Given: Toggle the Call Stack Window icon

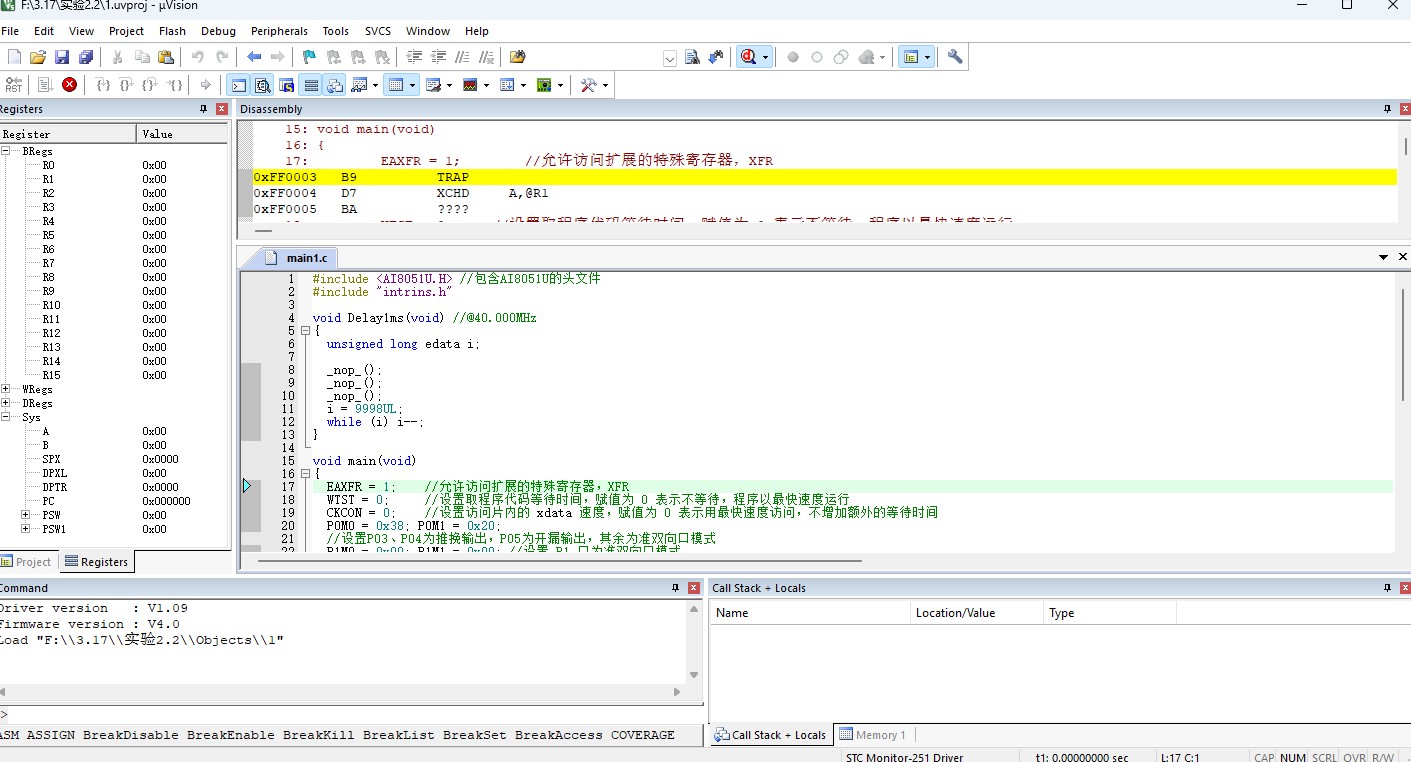Looking at the screenshot, I should (335, 85).
